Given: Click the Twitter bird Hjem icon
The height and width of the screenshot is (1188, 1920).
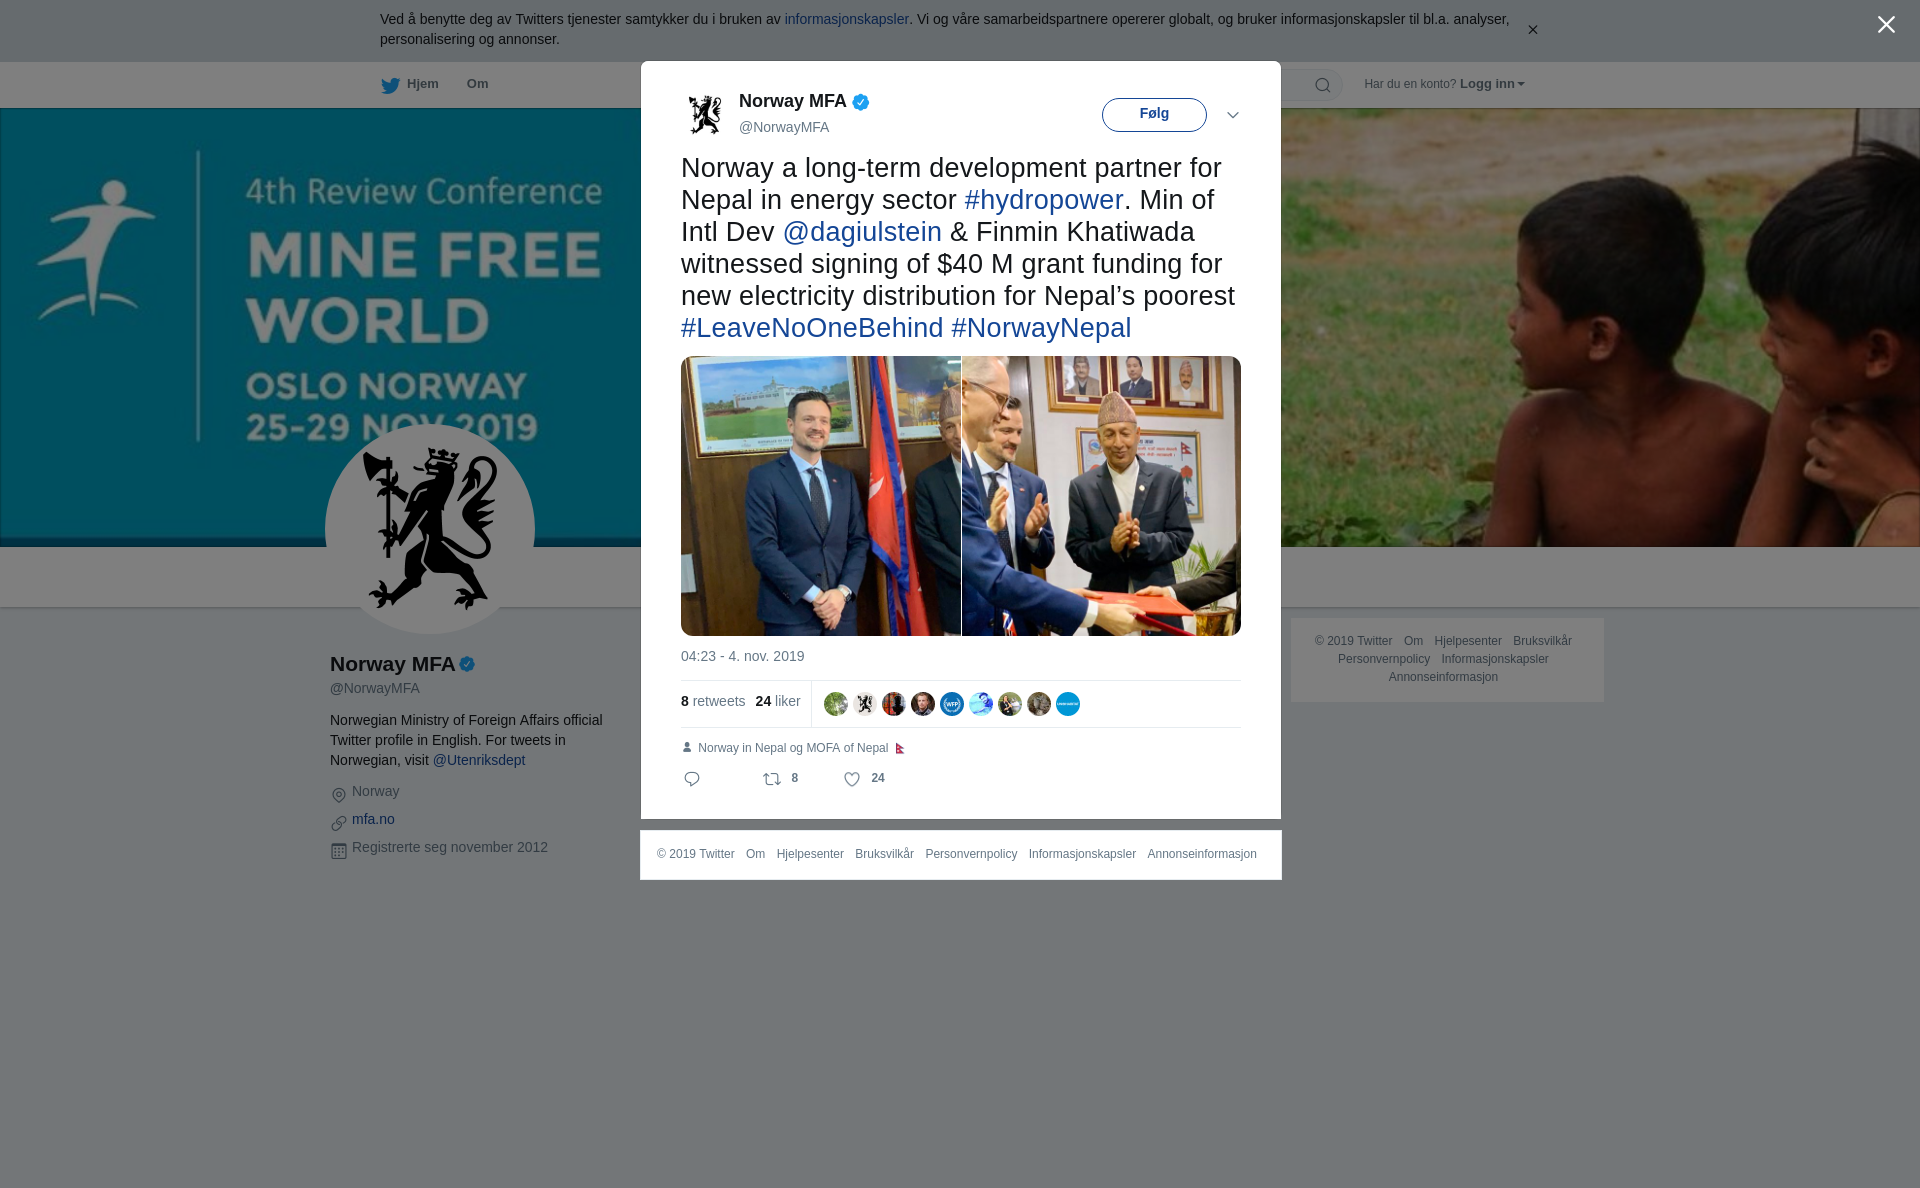Looking at the screenshot, I should 390,85.
